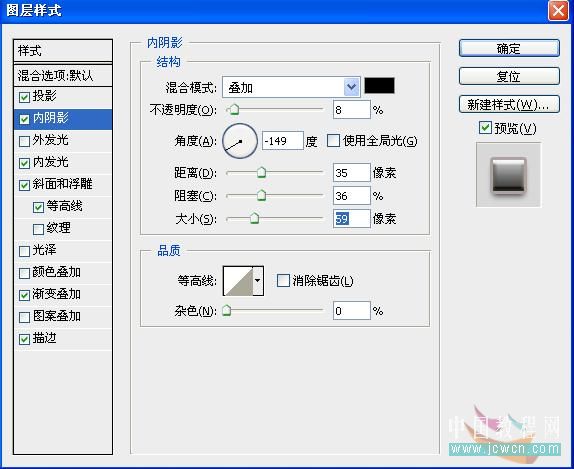The width and height of the screenshot is (574, 469).
Task: Open the contour picker dropdown arrow
Action: (x=258, y=281)
